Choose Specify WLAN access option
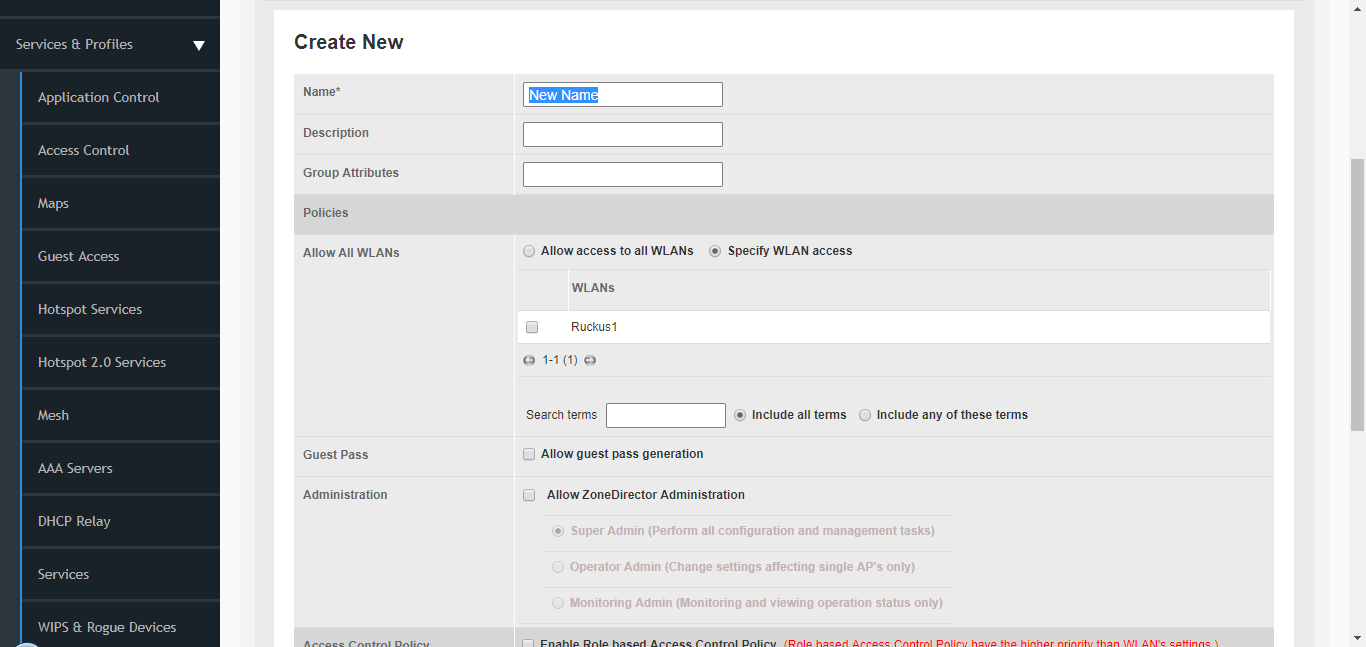 715,252
